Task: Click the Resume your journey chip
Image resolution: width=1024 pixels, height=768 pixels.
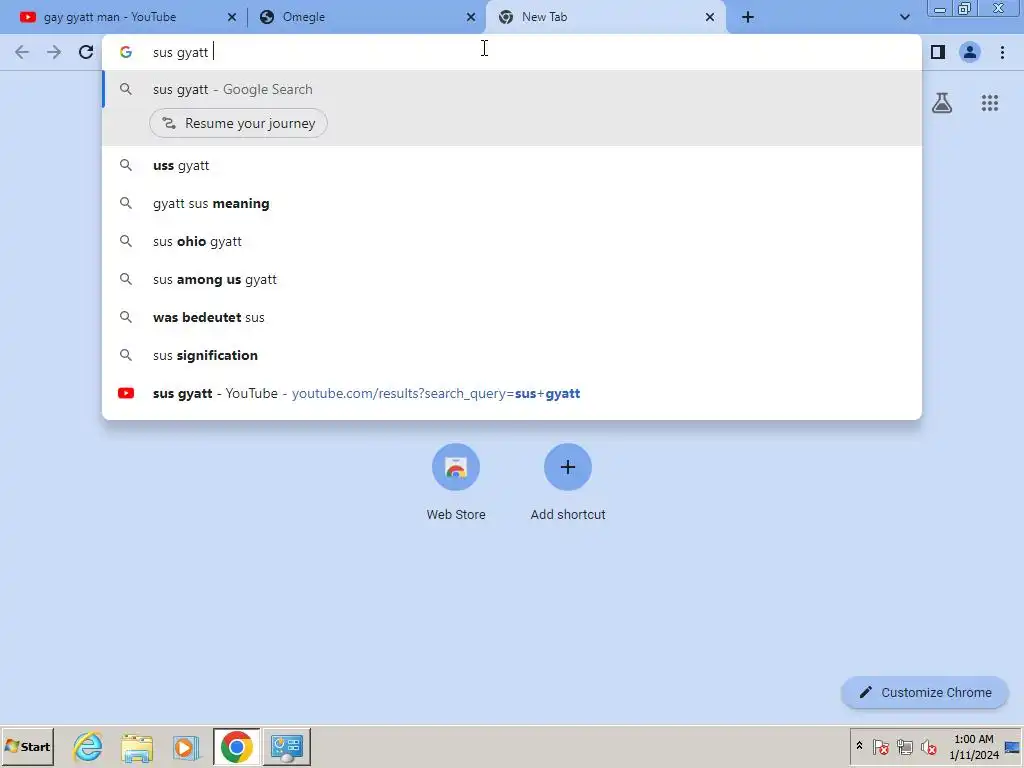Action: pyautogui.click(x=238, y=123)
